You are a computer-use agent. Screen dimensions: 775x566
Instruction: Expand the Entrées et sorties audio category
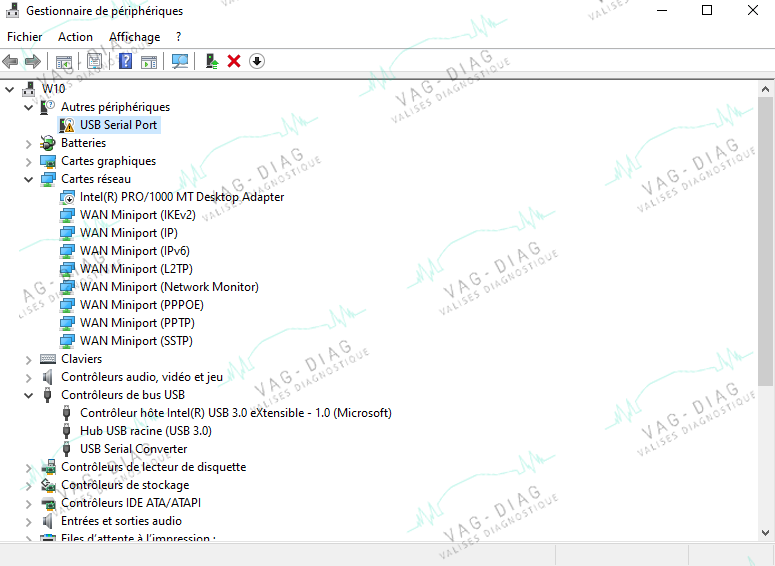(29, 522)
